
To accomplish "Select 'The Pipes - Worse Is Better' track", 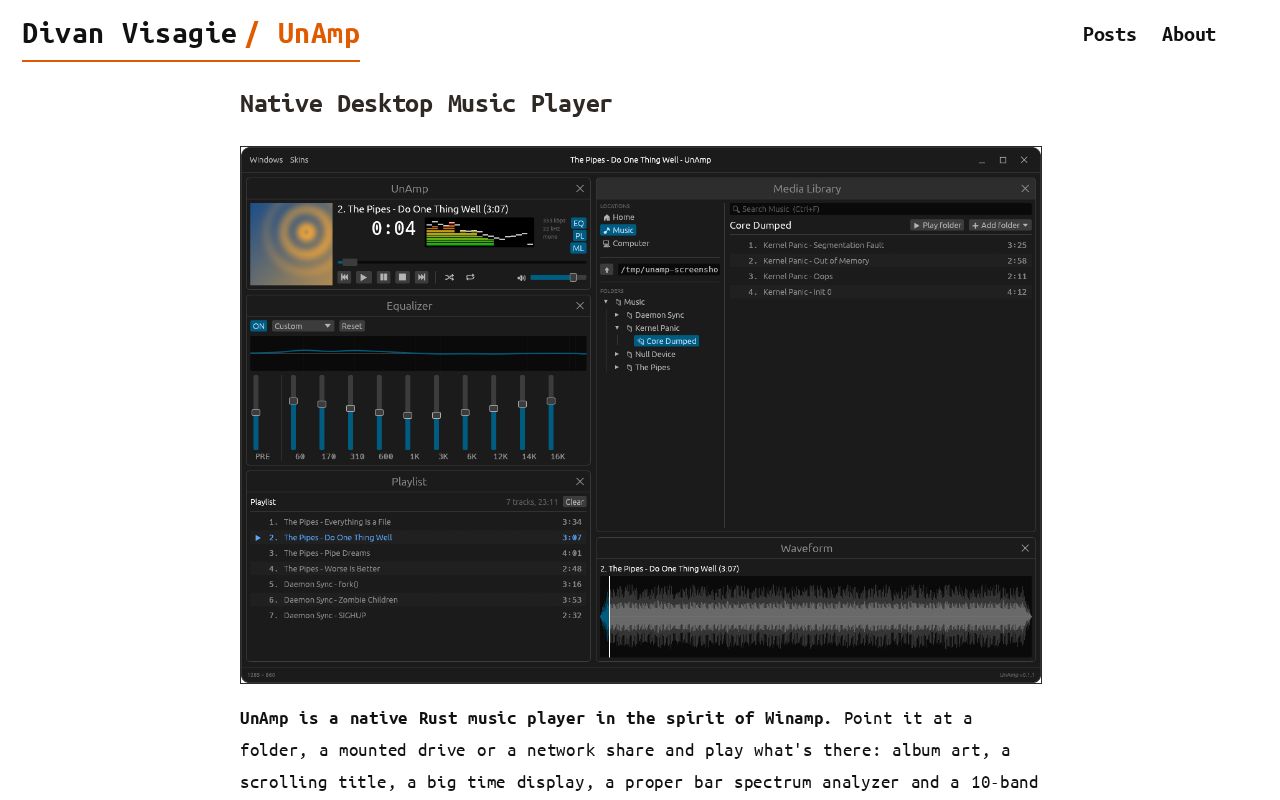I will [418, 569].
